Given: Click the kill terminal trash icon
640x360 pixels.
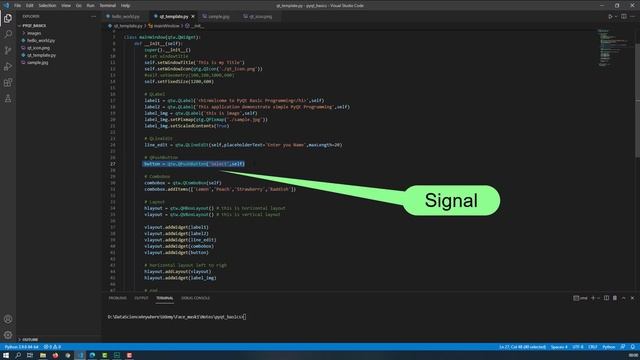Looking at the screenshot, I should (x=615, y=298).
